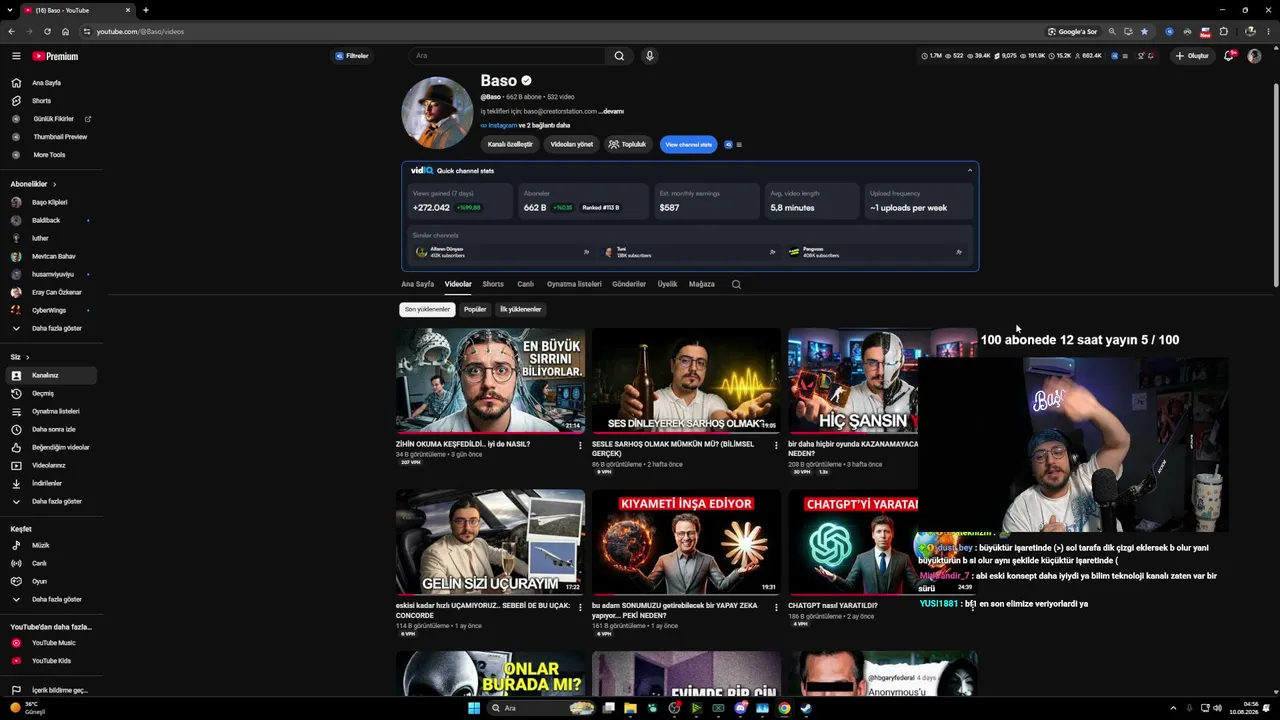Screen dimensions: 1280x720
Task: Click the Topluluk button
Action: [x=627, y=144]
